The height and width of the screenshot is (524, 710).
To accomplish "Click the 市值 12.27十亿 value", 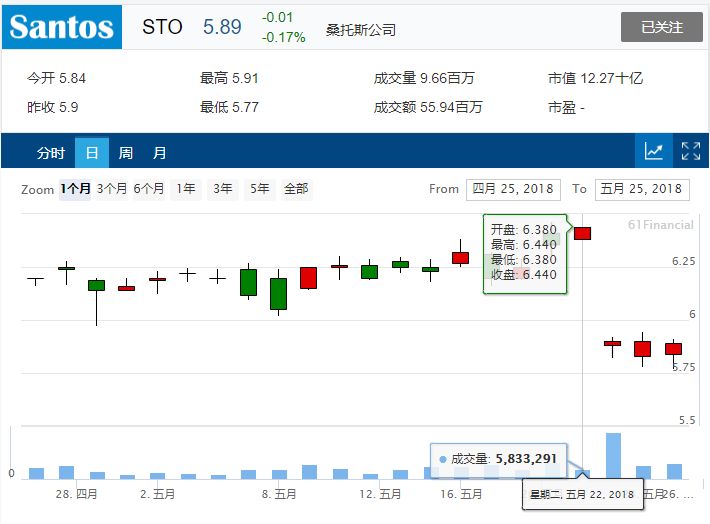I will [x=595, y=78].
